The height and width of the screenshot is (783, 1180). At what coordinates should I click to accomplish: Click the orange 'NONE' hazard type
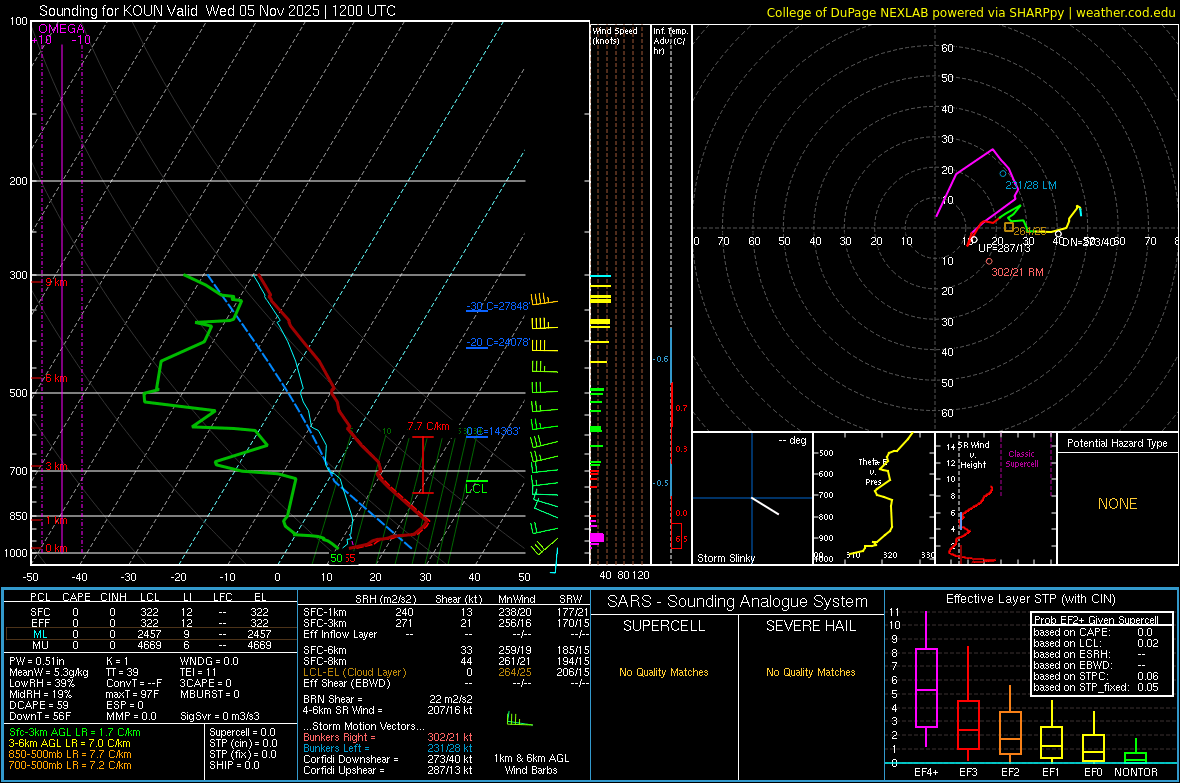pos(1117,504)
